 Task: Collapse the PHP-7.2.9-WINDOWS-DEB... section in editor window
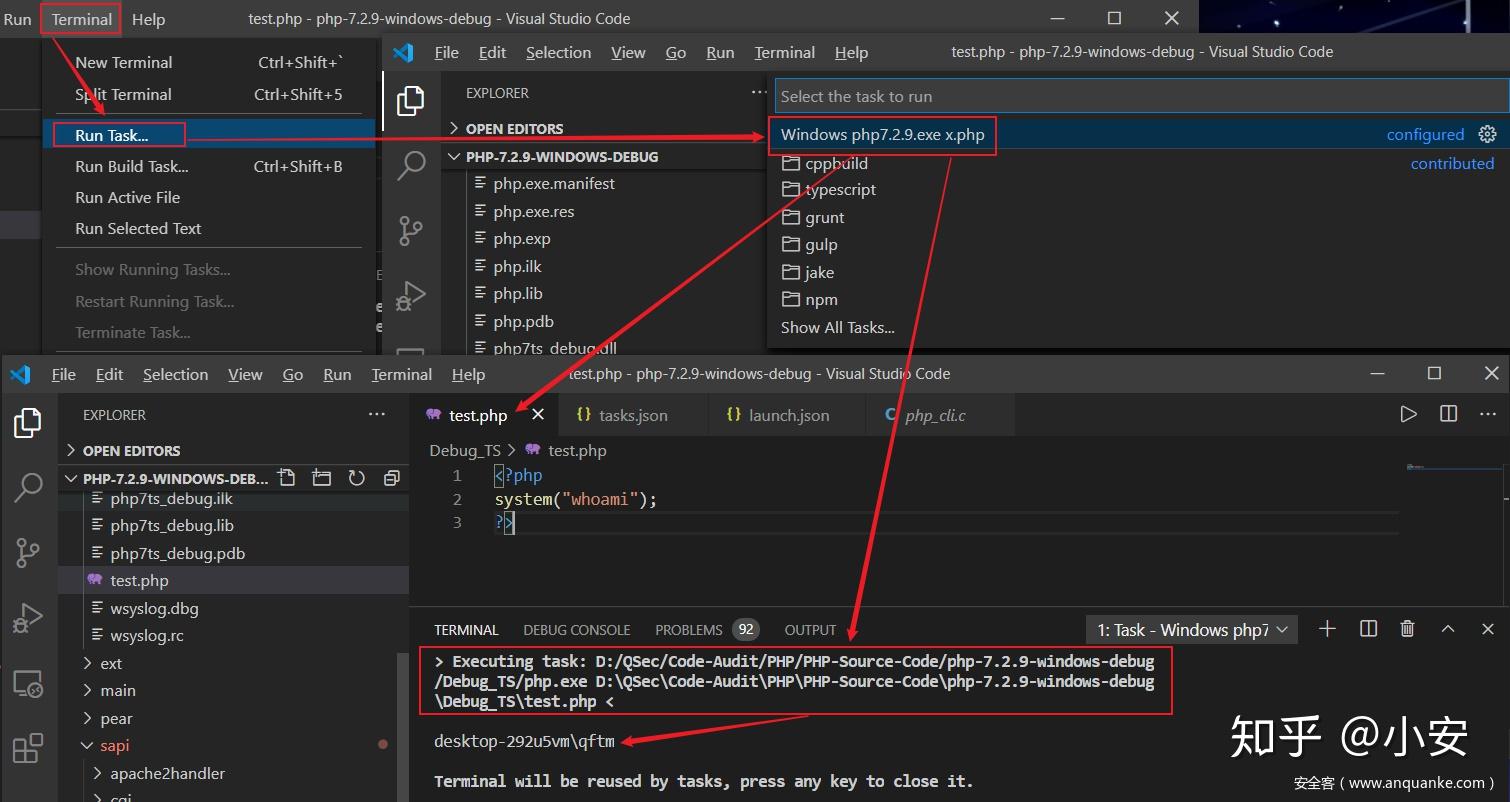click(x=175, y=478)
